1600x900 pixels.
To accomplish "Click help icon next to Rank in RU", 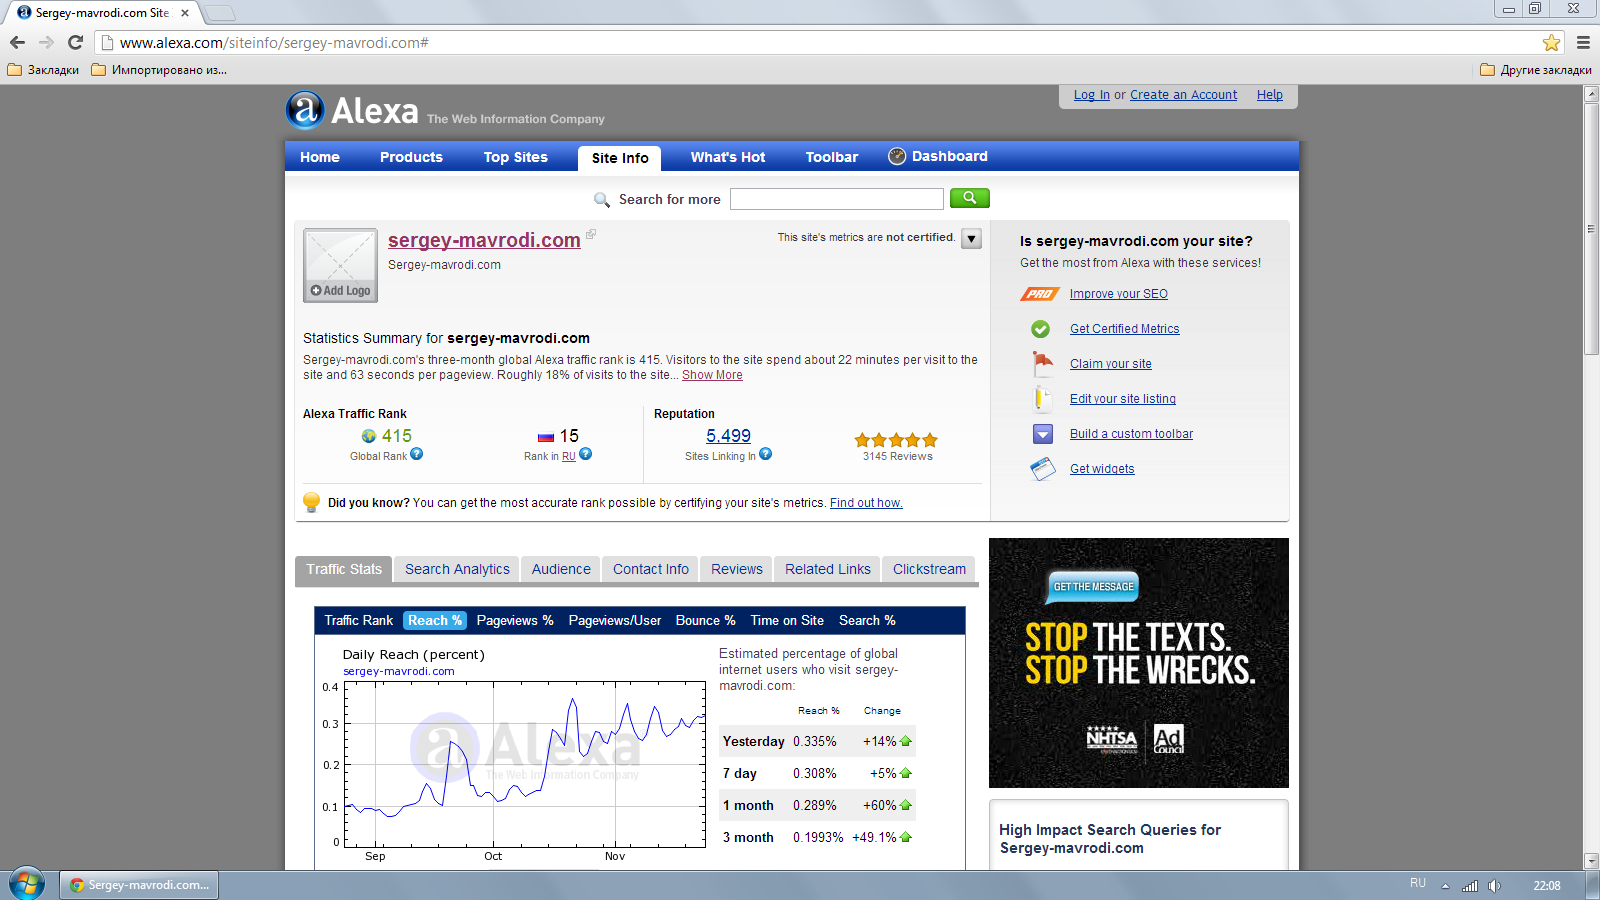I will click(586, 454).
